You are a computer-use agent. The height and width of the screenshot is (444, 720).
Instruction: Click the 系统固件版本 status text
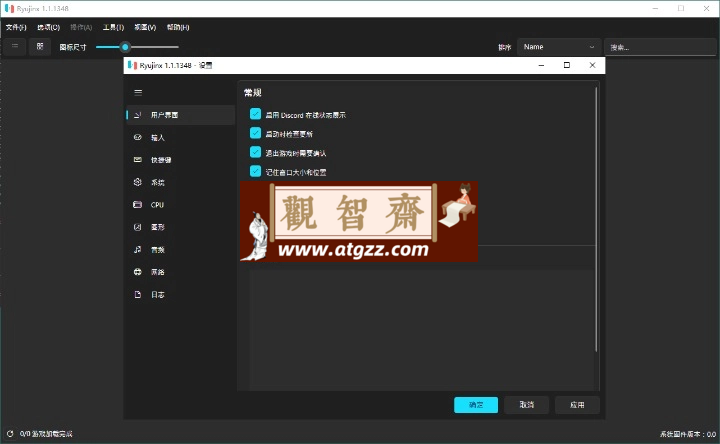point(688,434)
